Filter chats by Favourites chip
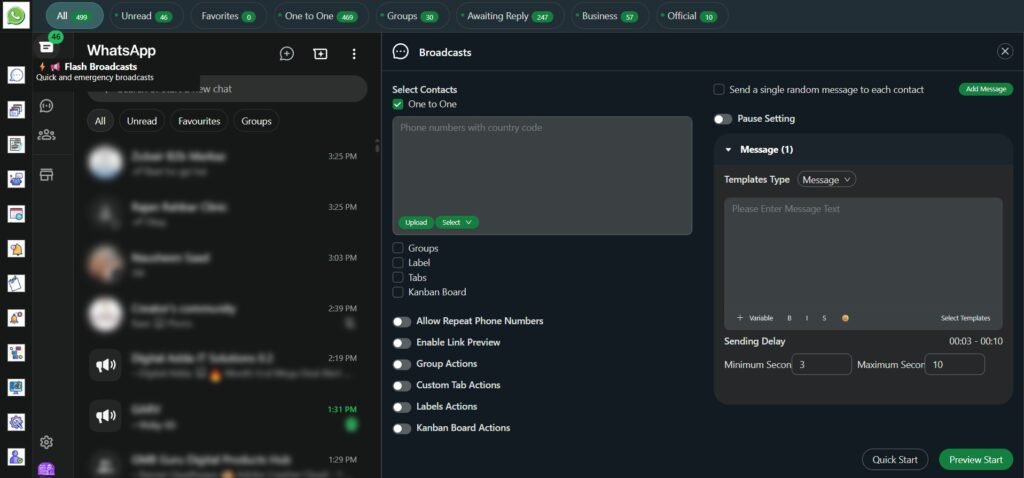Image resolution: width=1024 pixels, height=478 pixels. [199, 121]
